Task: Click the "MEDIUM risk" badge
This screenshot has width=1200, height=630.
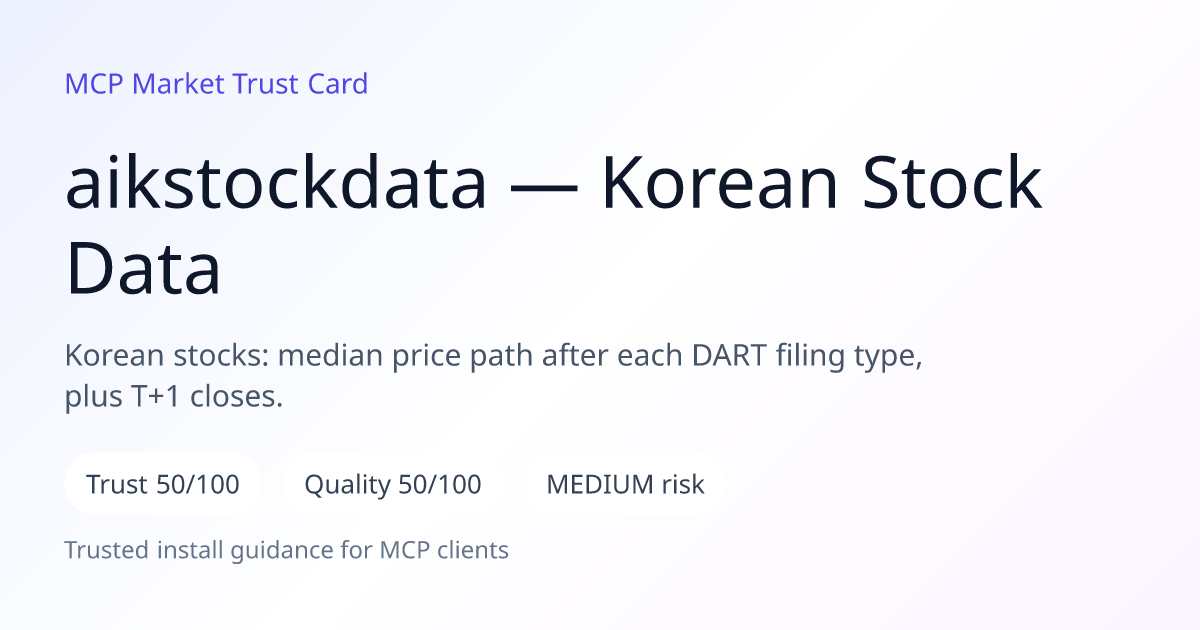Action: (625, 484)
